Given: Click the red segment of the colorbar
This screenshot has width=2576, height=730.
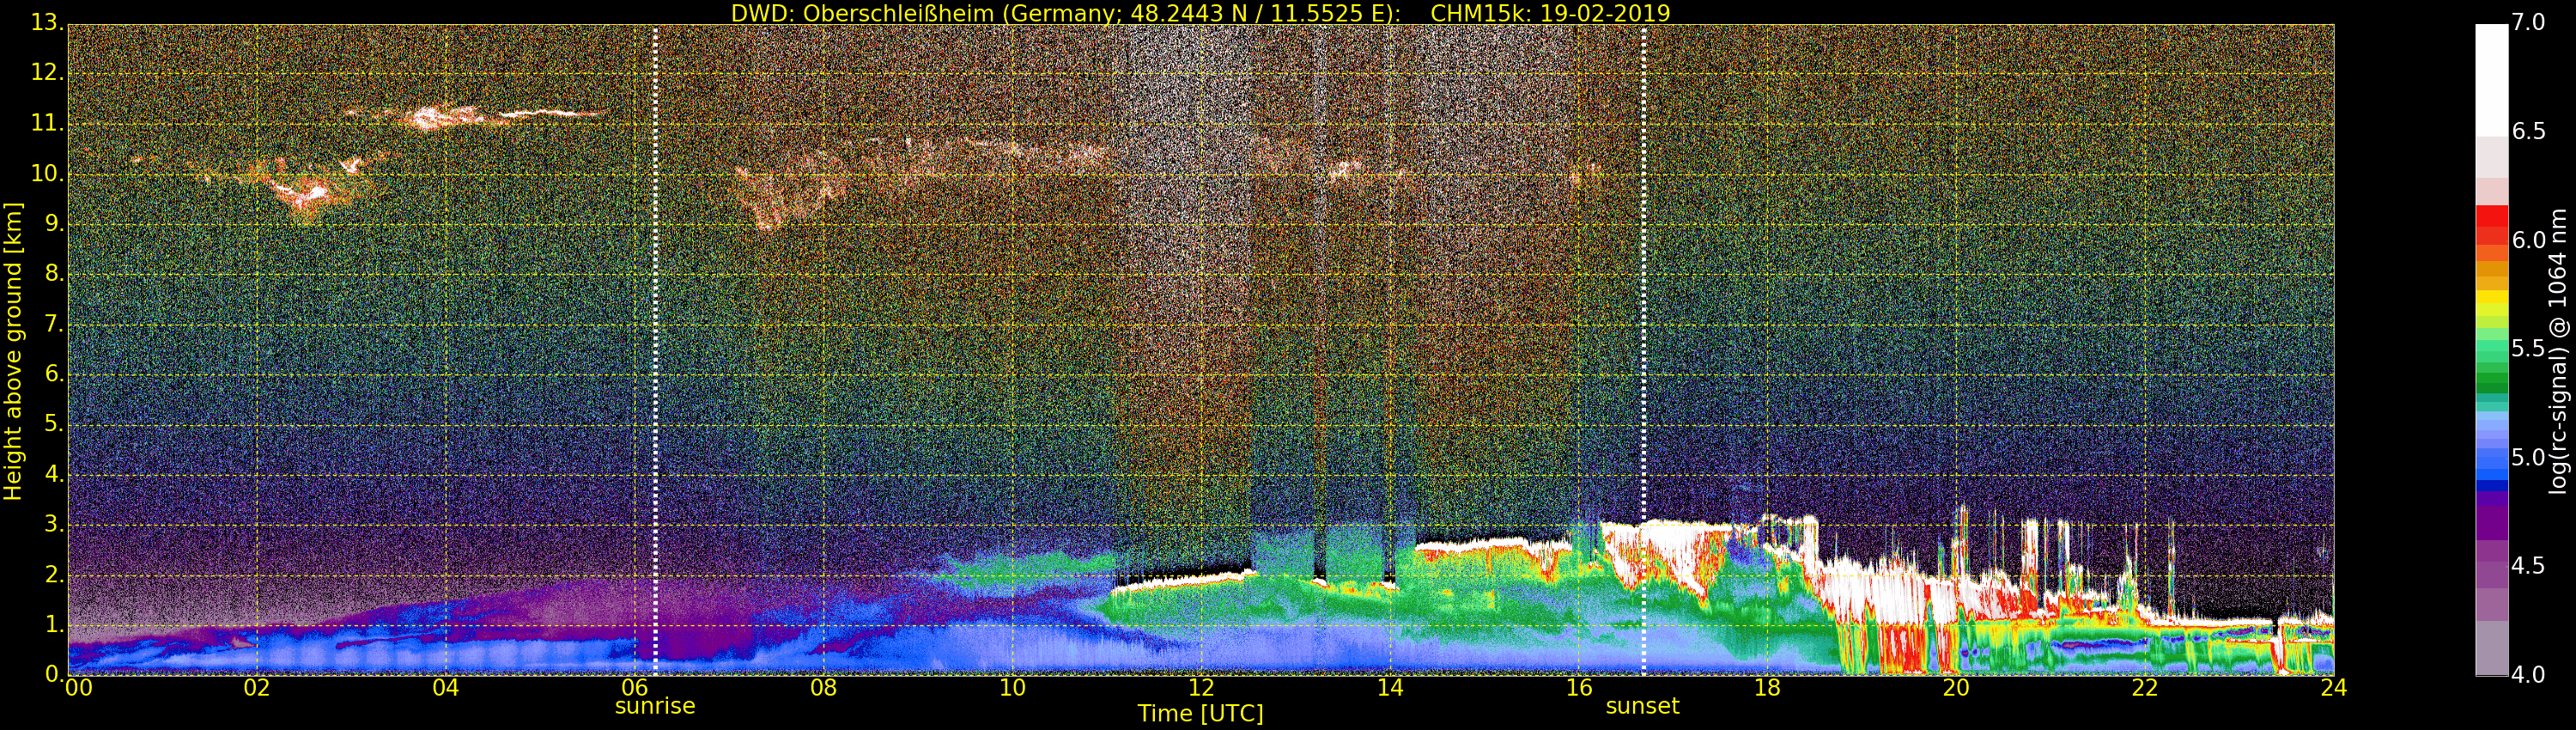Looking at the screenshot, I should [x=2491, y=225].
